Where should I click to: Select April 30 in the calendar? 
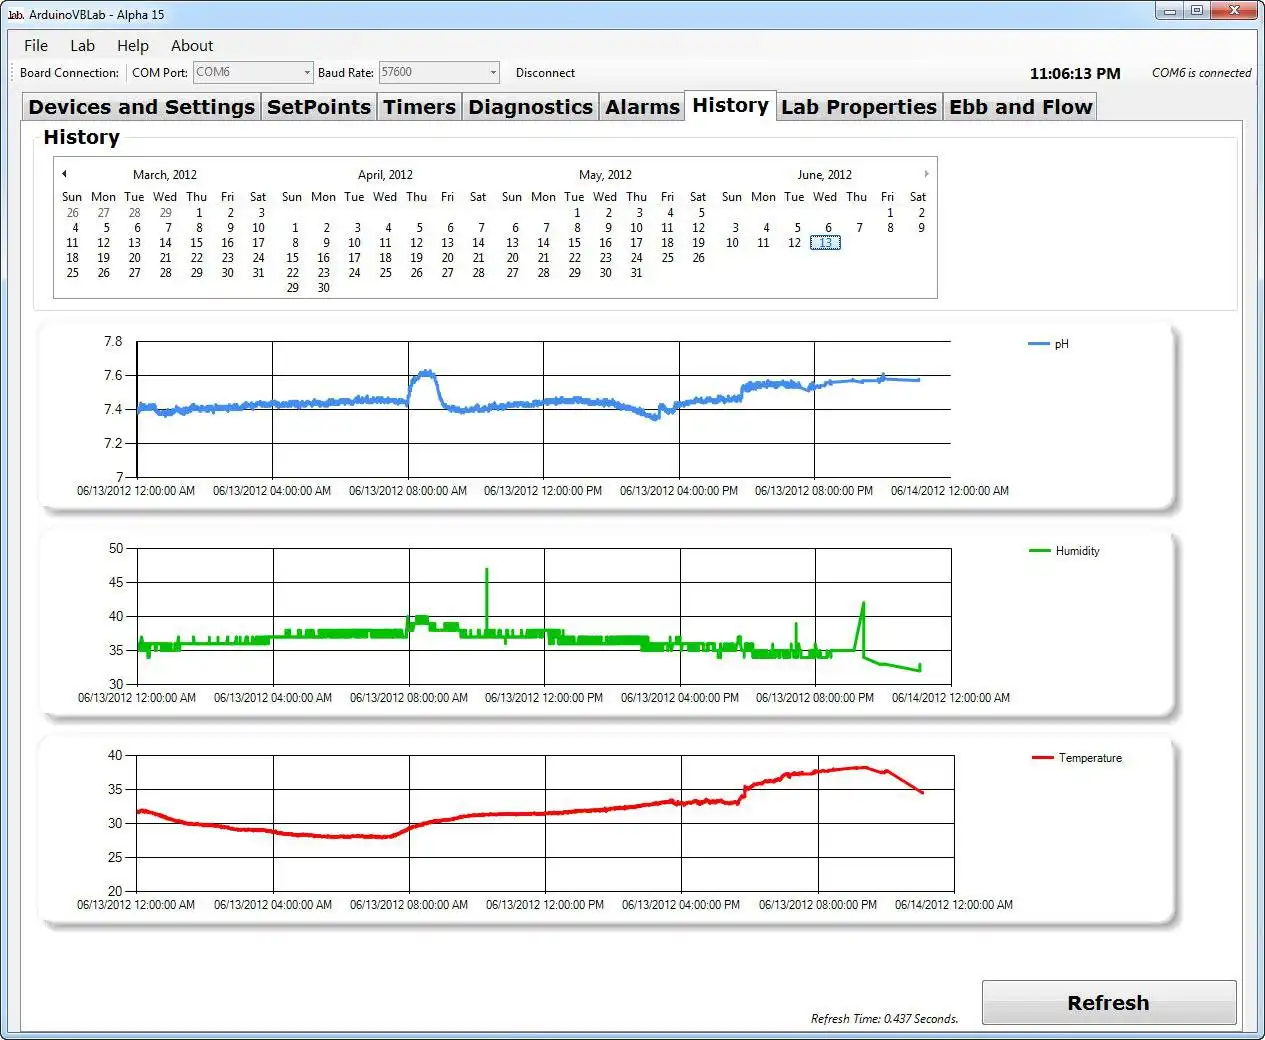323,288
